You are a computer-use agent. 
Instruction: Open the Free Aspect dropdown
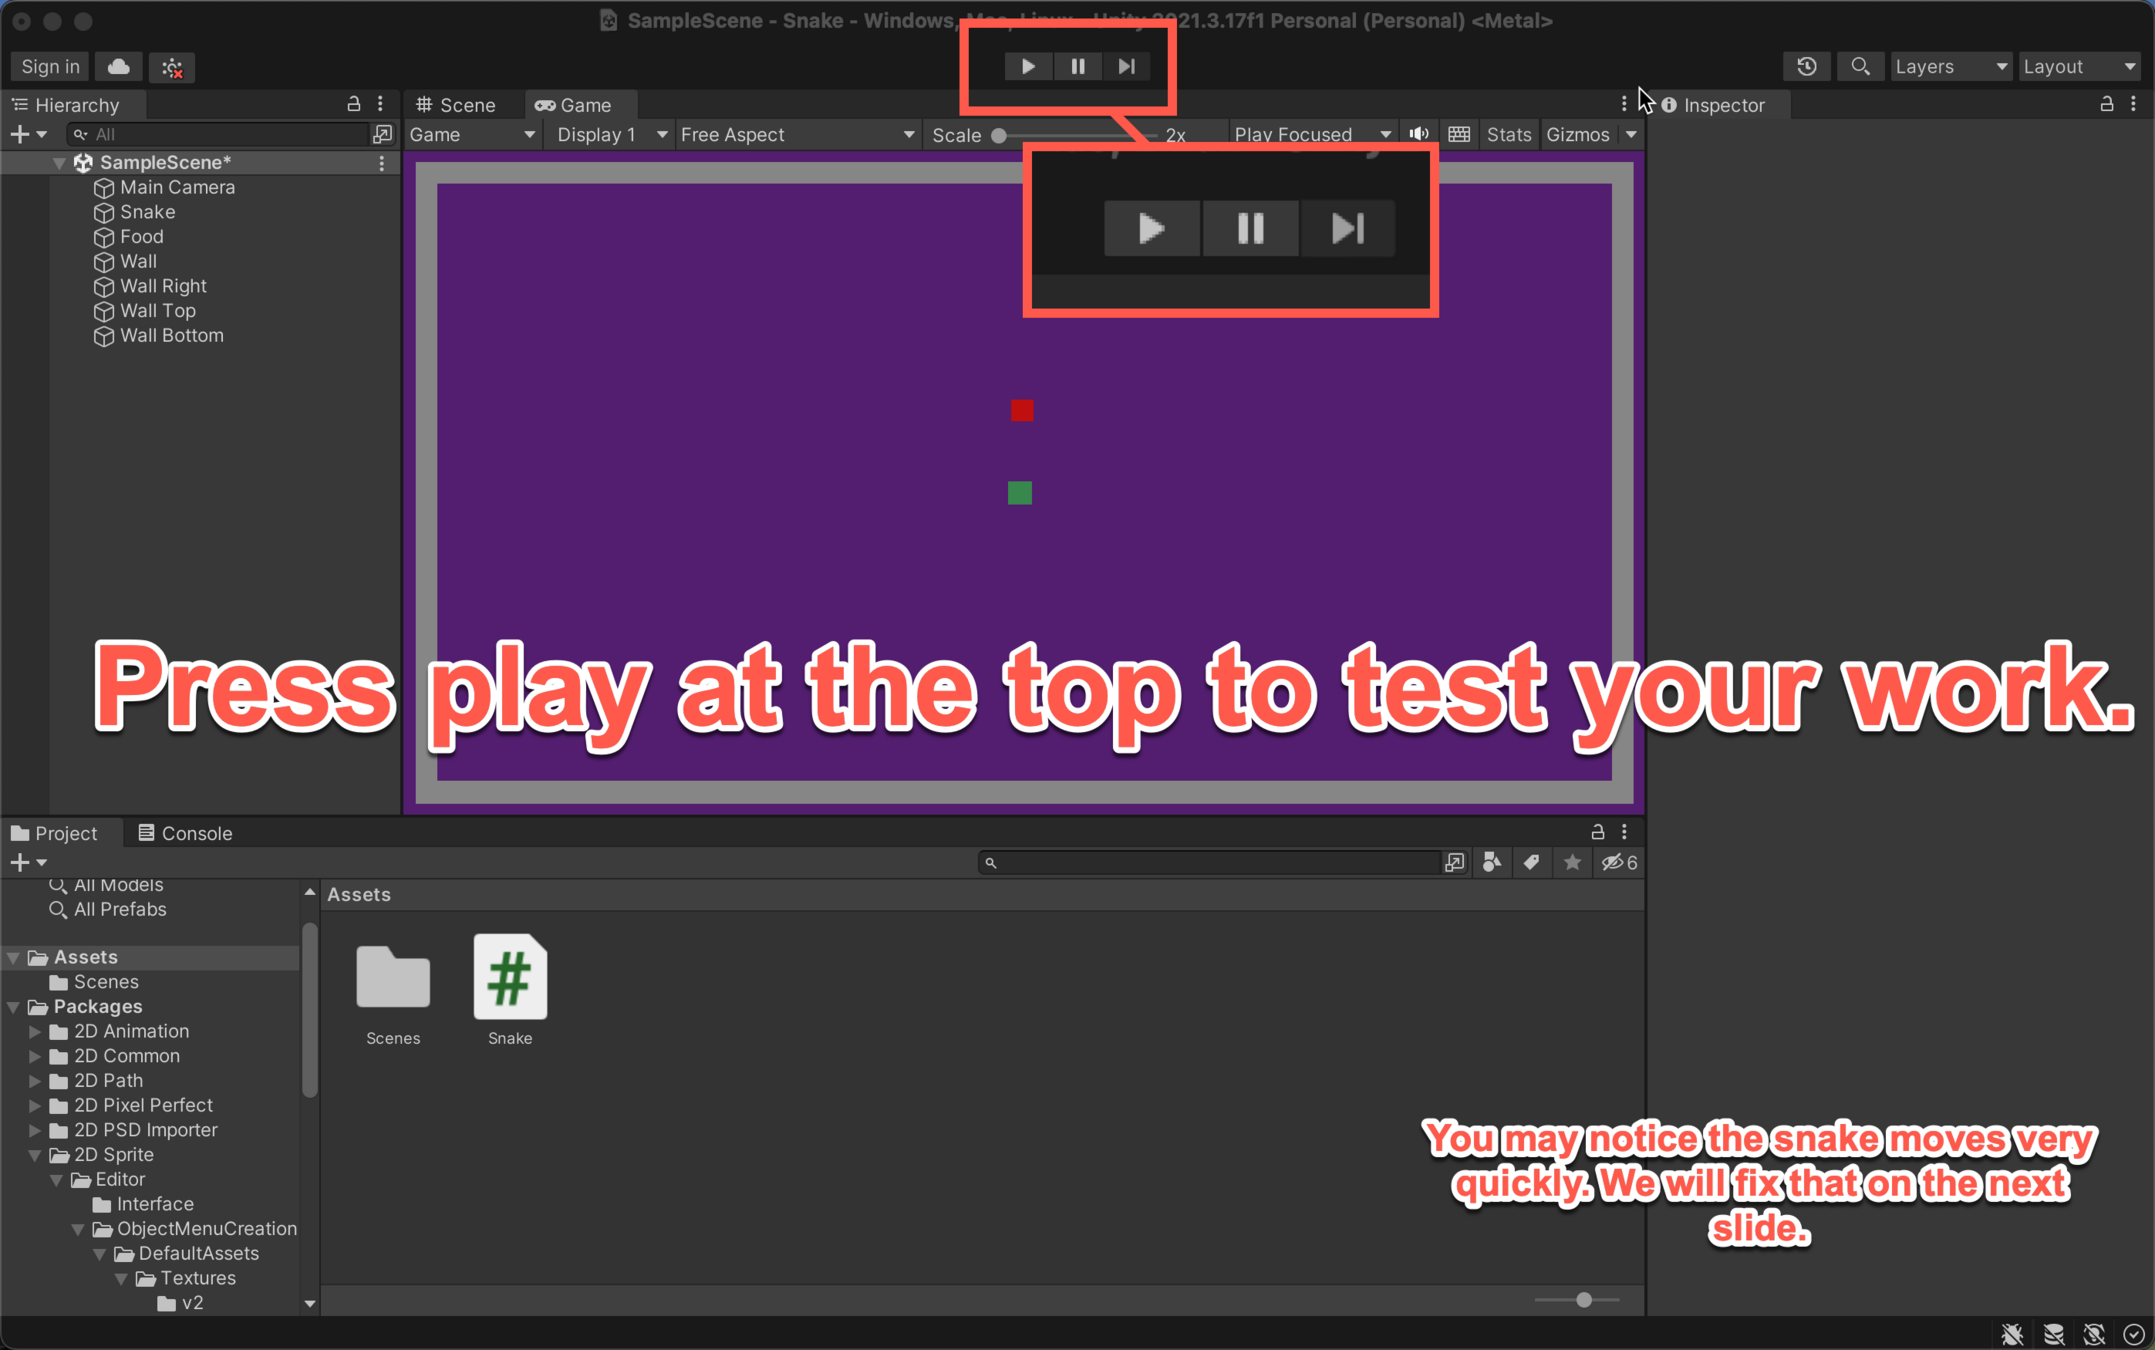click(x=796, y=134)
